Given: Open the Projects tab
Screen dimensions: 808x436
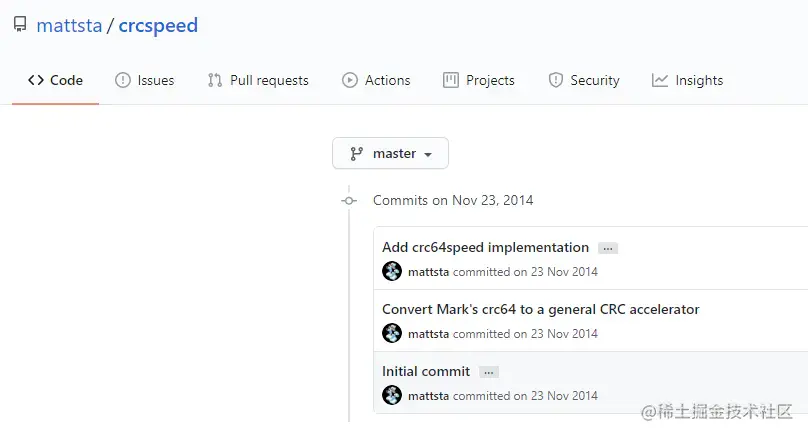Looking at the screenshot, I should 479,80.
